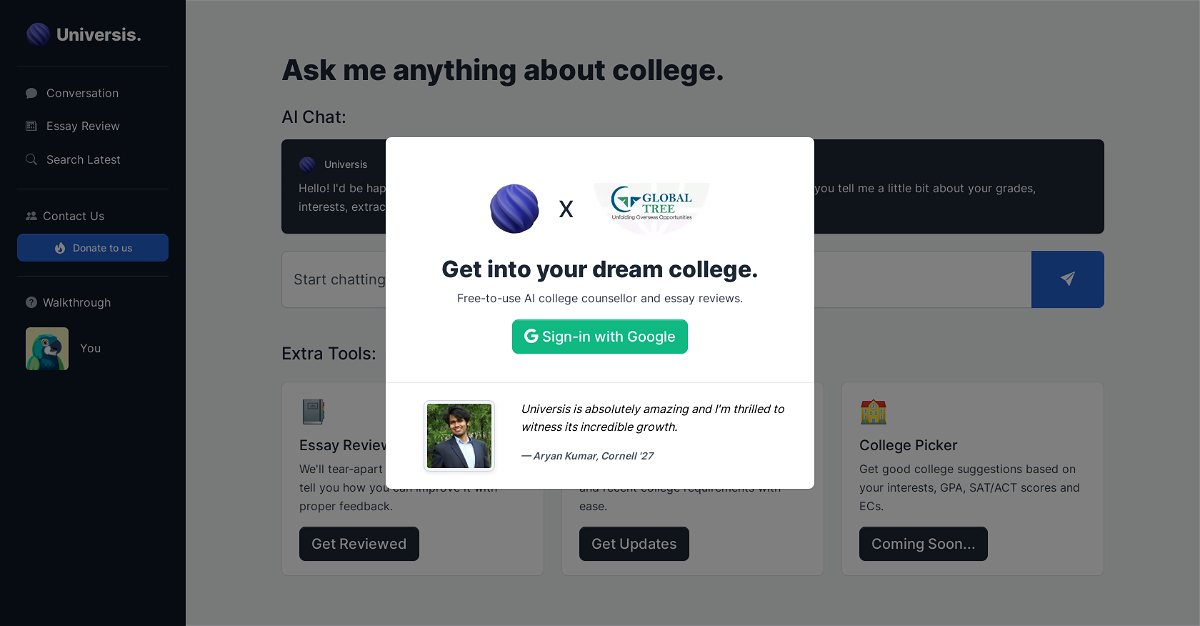Click Sign-in with Google button
1200x626 pixels.
[x=600, y=337]
